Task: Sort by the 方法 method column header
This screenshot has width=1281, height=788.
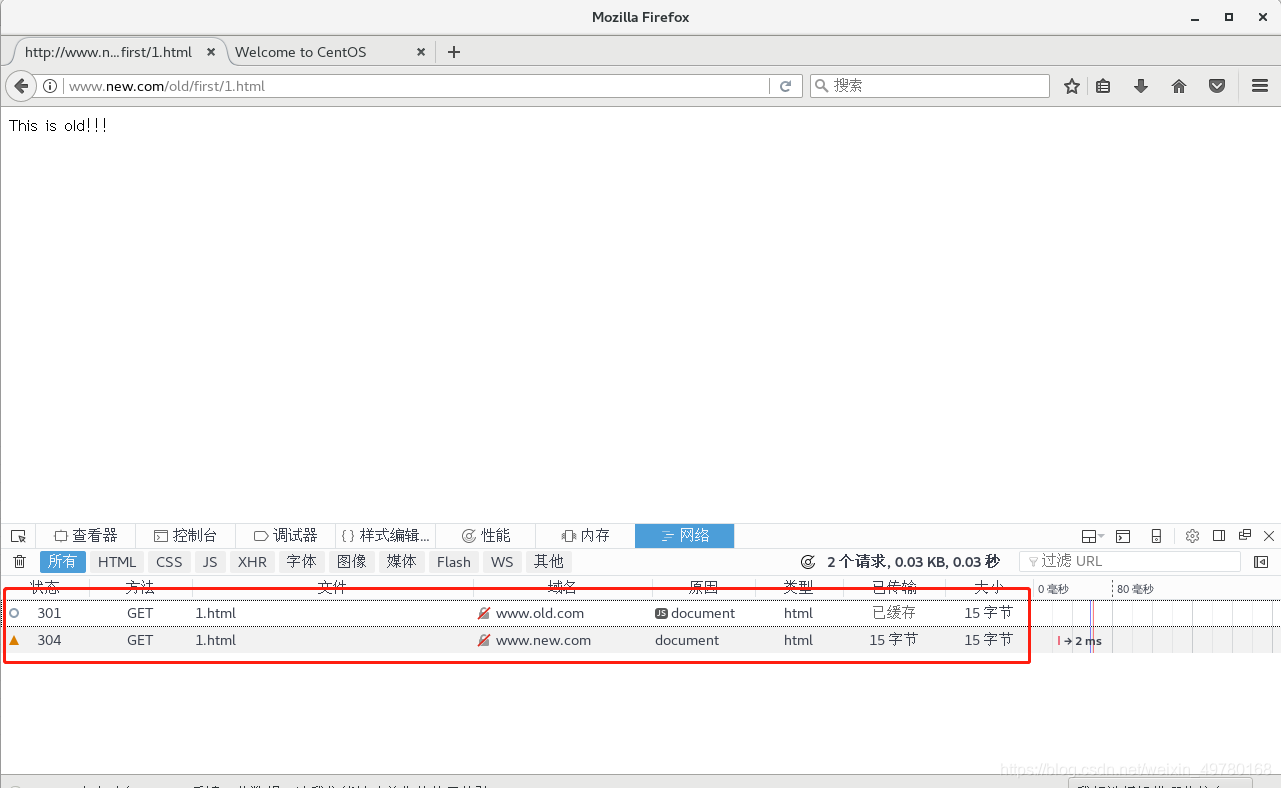Action: pyautogui.click(x=141, y=588)
